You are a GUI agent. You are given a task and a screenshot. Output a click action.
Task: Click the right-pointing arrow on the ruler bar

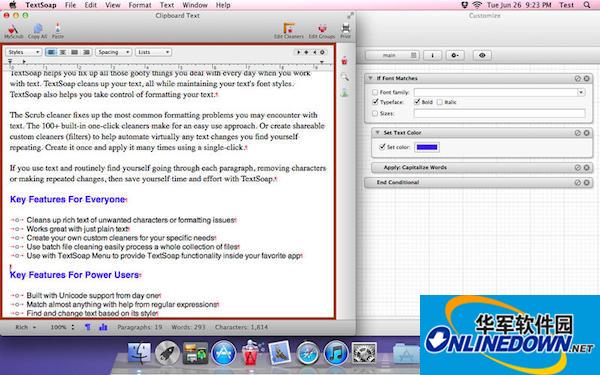click(x=298, y=52)
